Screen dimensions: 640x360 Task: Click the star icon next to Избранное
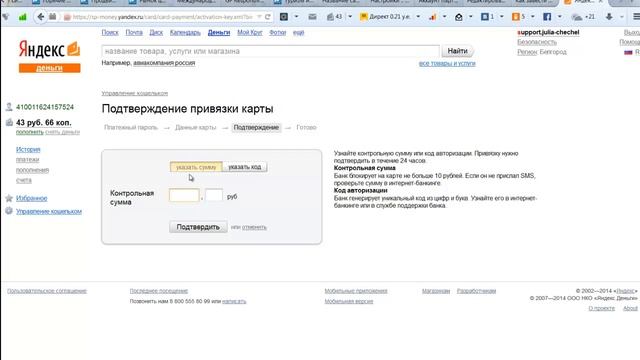pyautogui.click(x=9, y=198)
